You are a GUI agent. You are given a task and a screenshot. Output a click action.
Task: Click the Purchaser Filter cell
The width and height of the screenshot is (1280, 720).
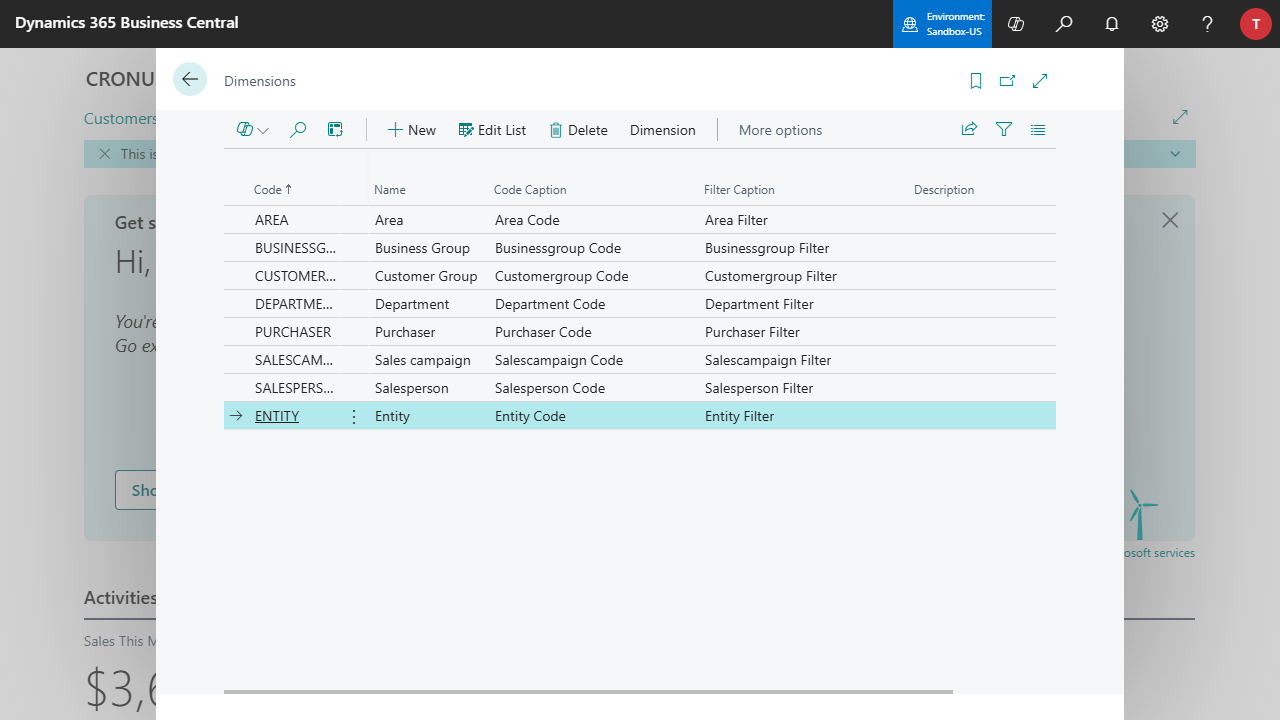(752, 332)
